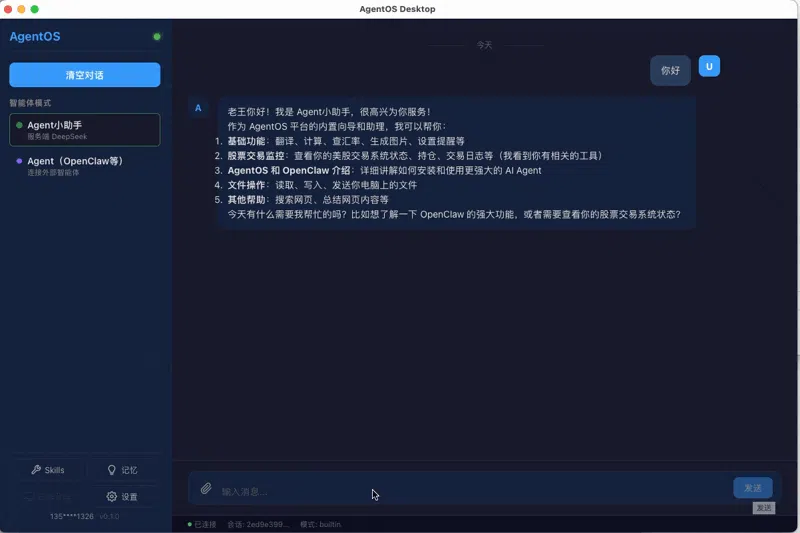
Task: Clear the chat with 清空对话 button
Action: [85, 75]
